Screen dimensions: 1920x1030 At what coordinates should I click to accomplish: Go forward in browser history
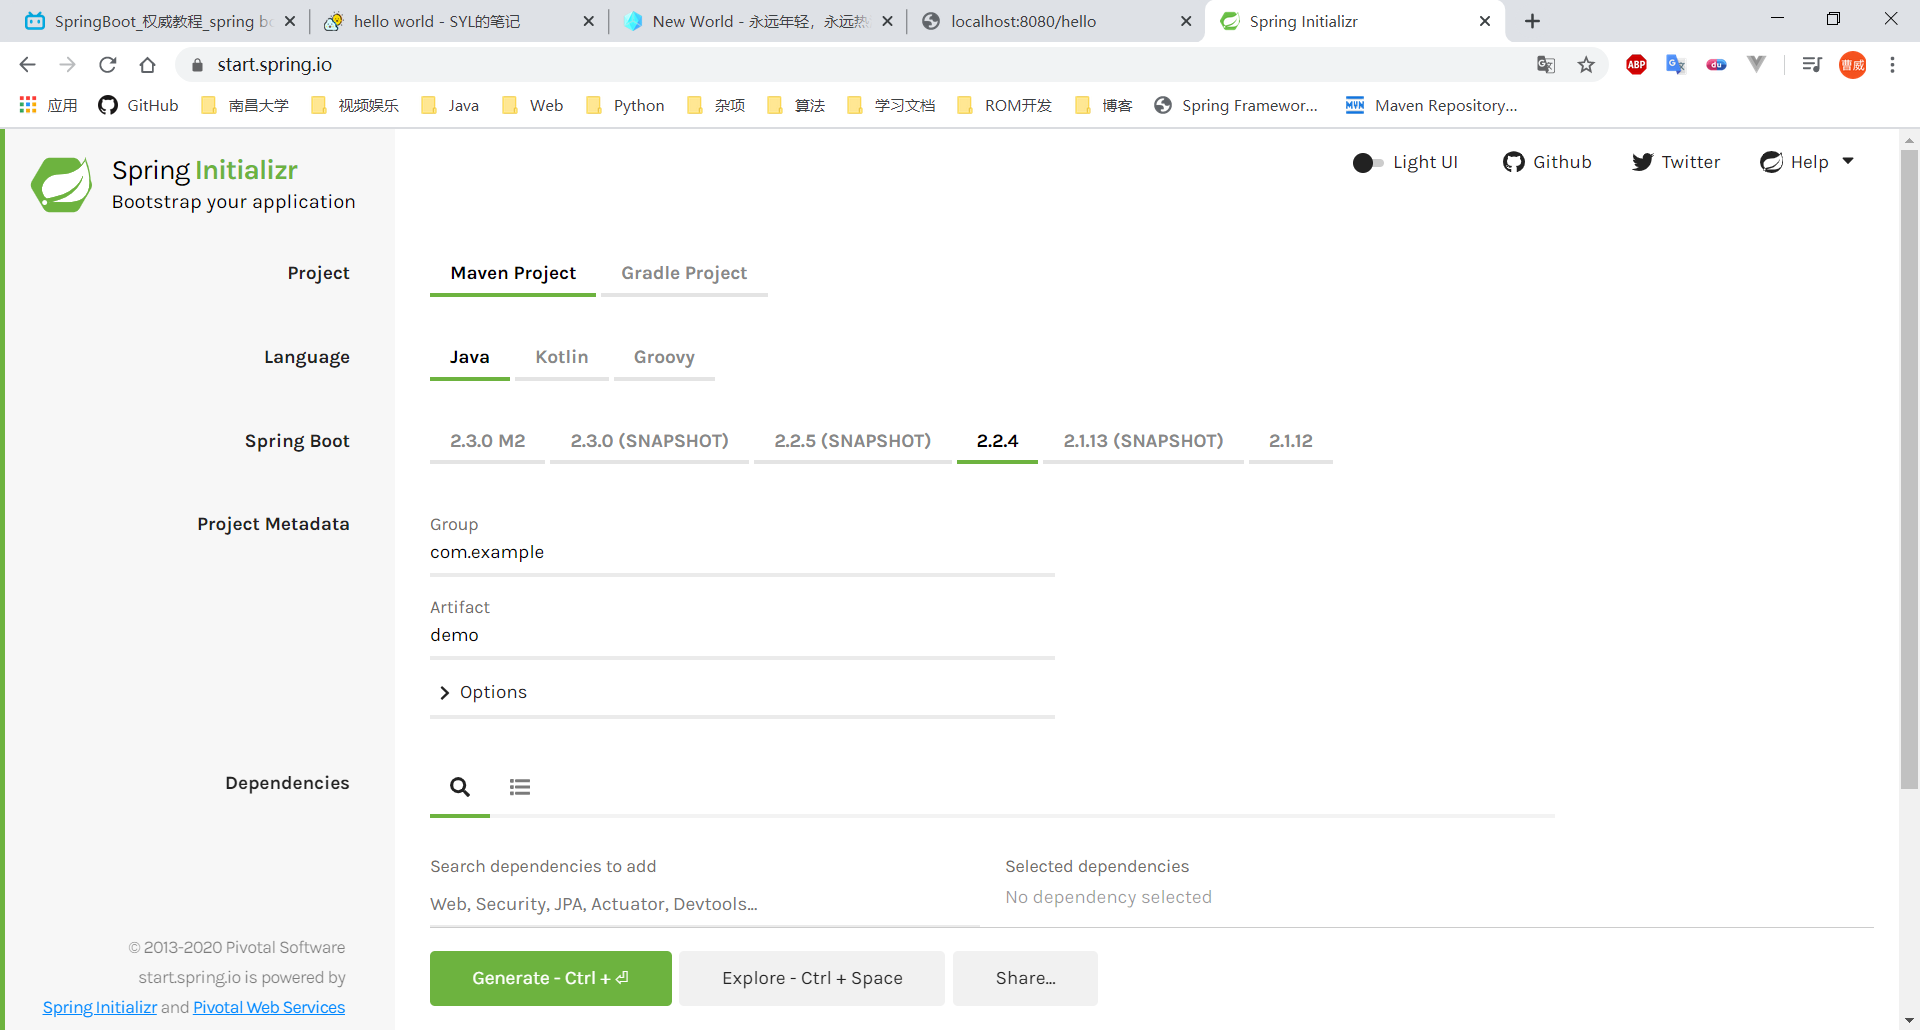(x=67, y=65)
